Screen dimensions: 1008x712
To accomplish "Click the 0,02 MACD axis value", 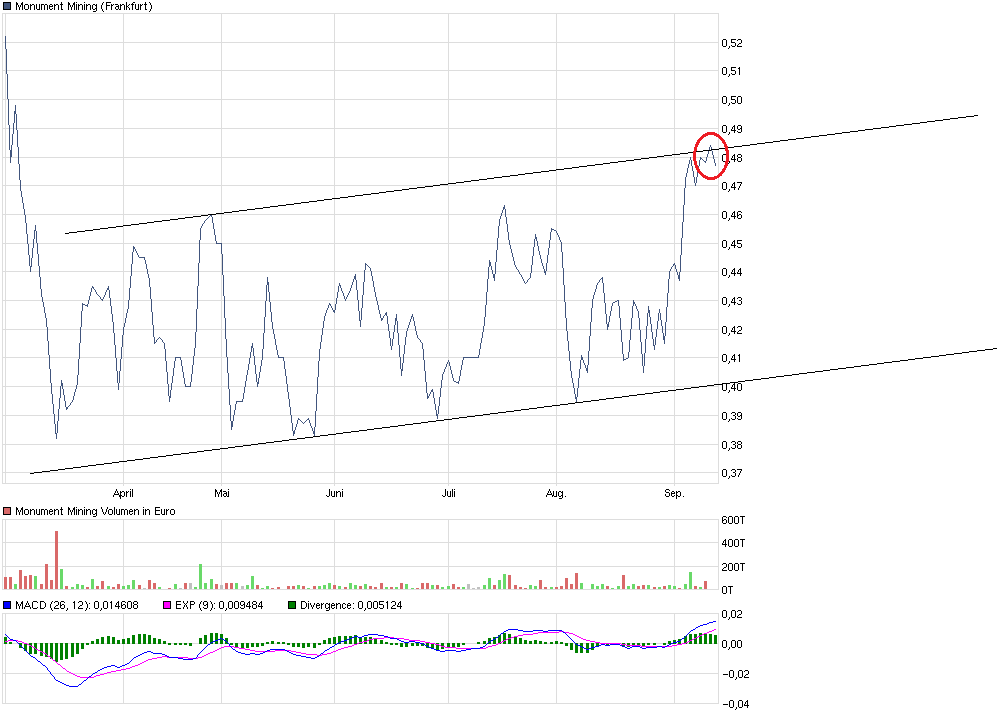I will [x=732, y=615].
